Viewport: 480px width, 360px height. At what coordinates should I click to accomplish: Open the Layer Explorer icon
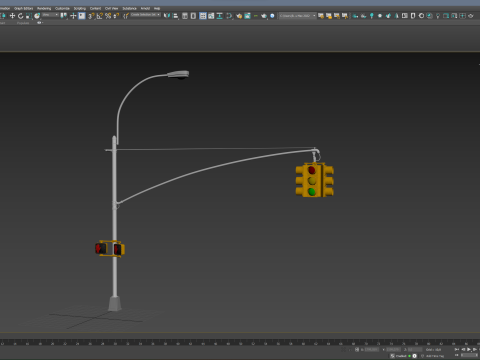point(193,16)
